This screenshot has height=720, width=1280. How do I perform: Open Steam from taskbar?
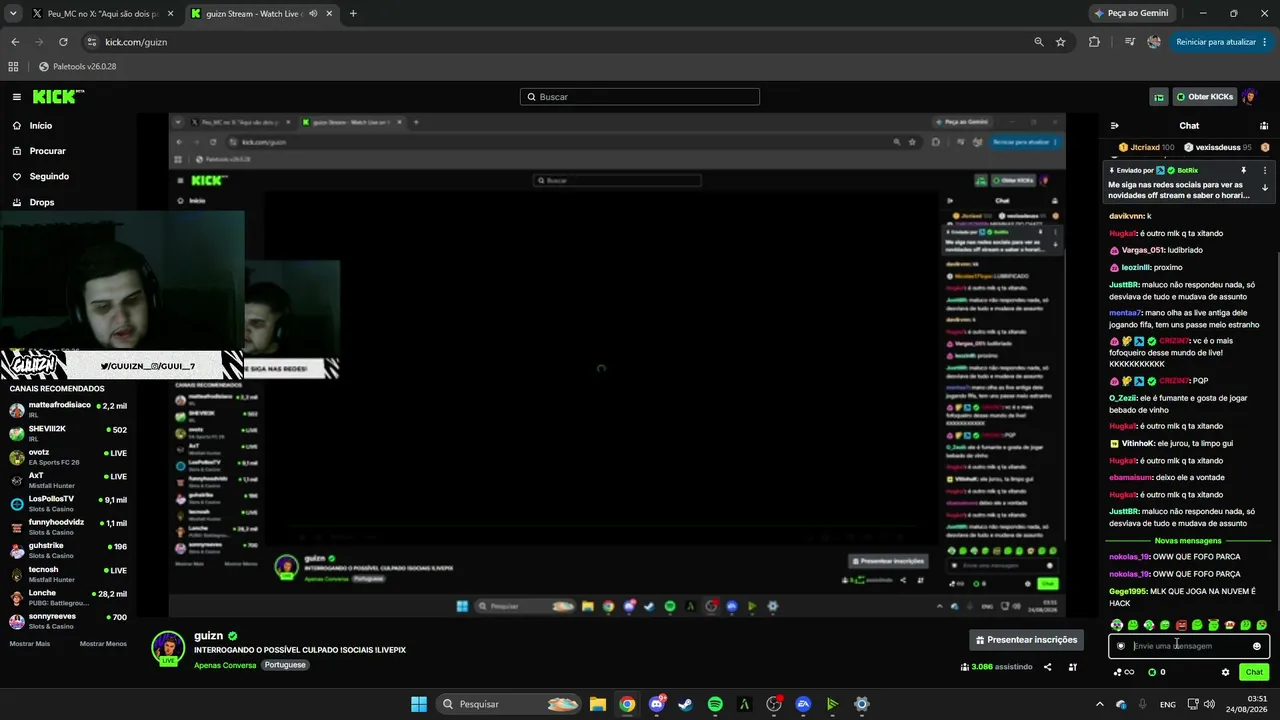coord(685,704)
